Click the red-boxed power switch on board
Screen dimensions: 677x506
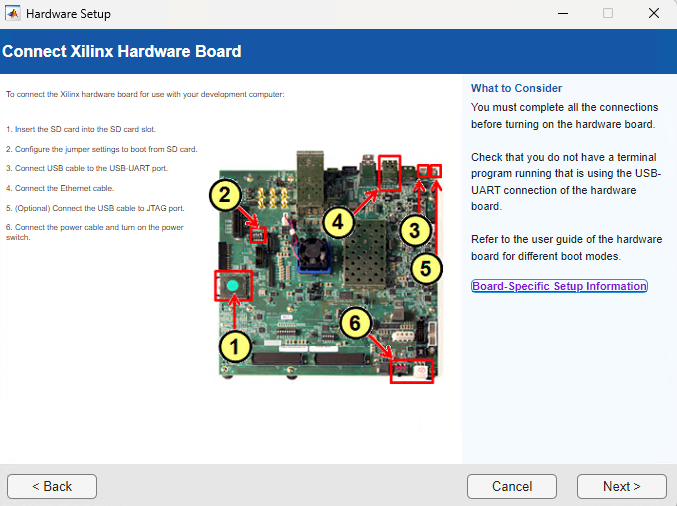(x=410, y=373)
